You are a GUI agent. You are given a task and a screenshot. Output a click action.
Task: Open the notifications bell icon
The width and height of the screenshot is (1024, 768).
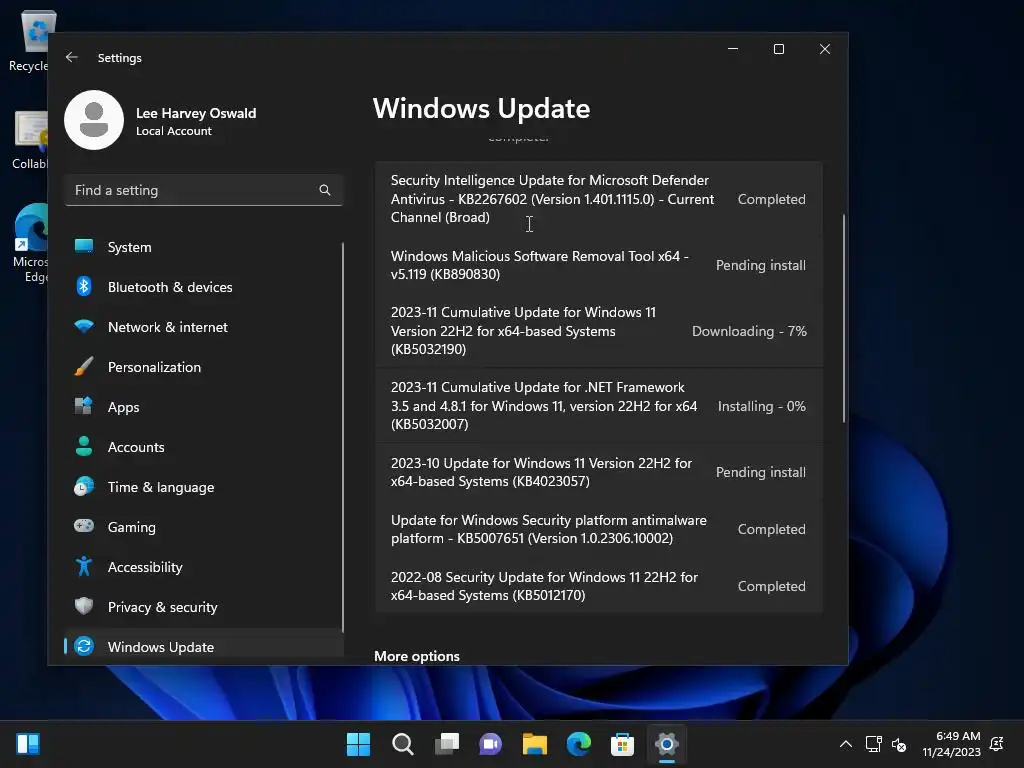(997, 744)
